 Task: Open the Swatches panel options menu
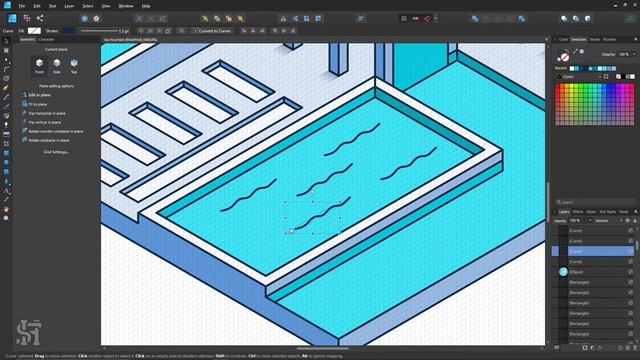636,39
